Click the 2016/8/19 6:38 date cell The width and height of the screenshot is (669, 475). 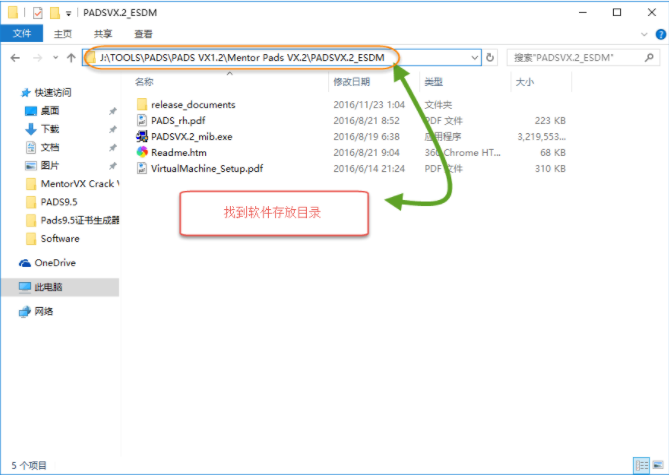[366, 137]
